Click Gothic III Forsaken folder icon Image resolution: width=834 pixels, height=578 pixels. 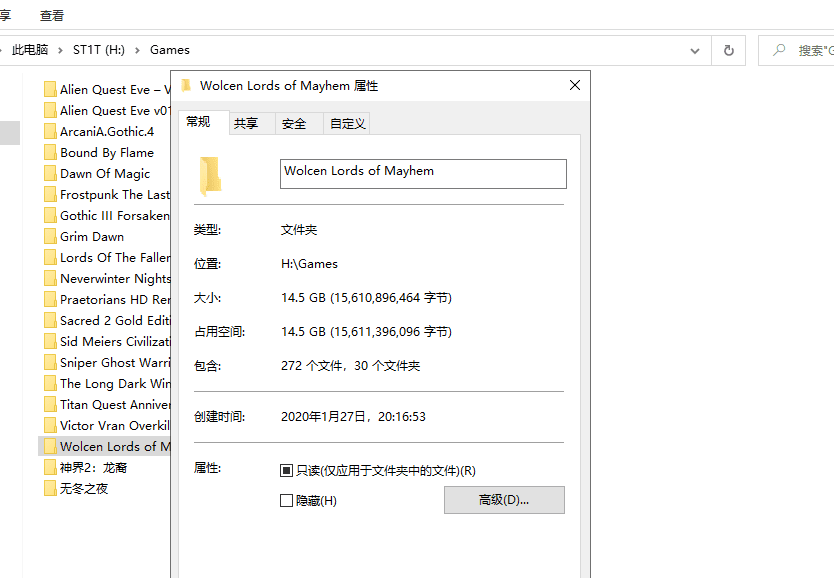click(x=51, y=215)
